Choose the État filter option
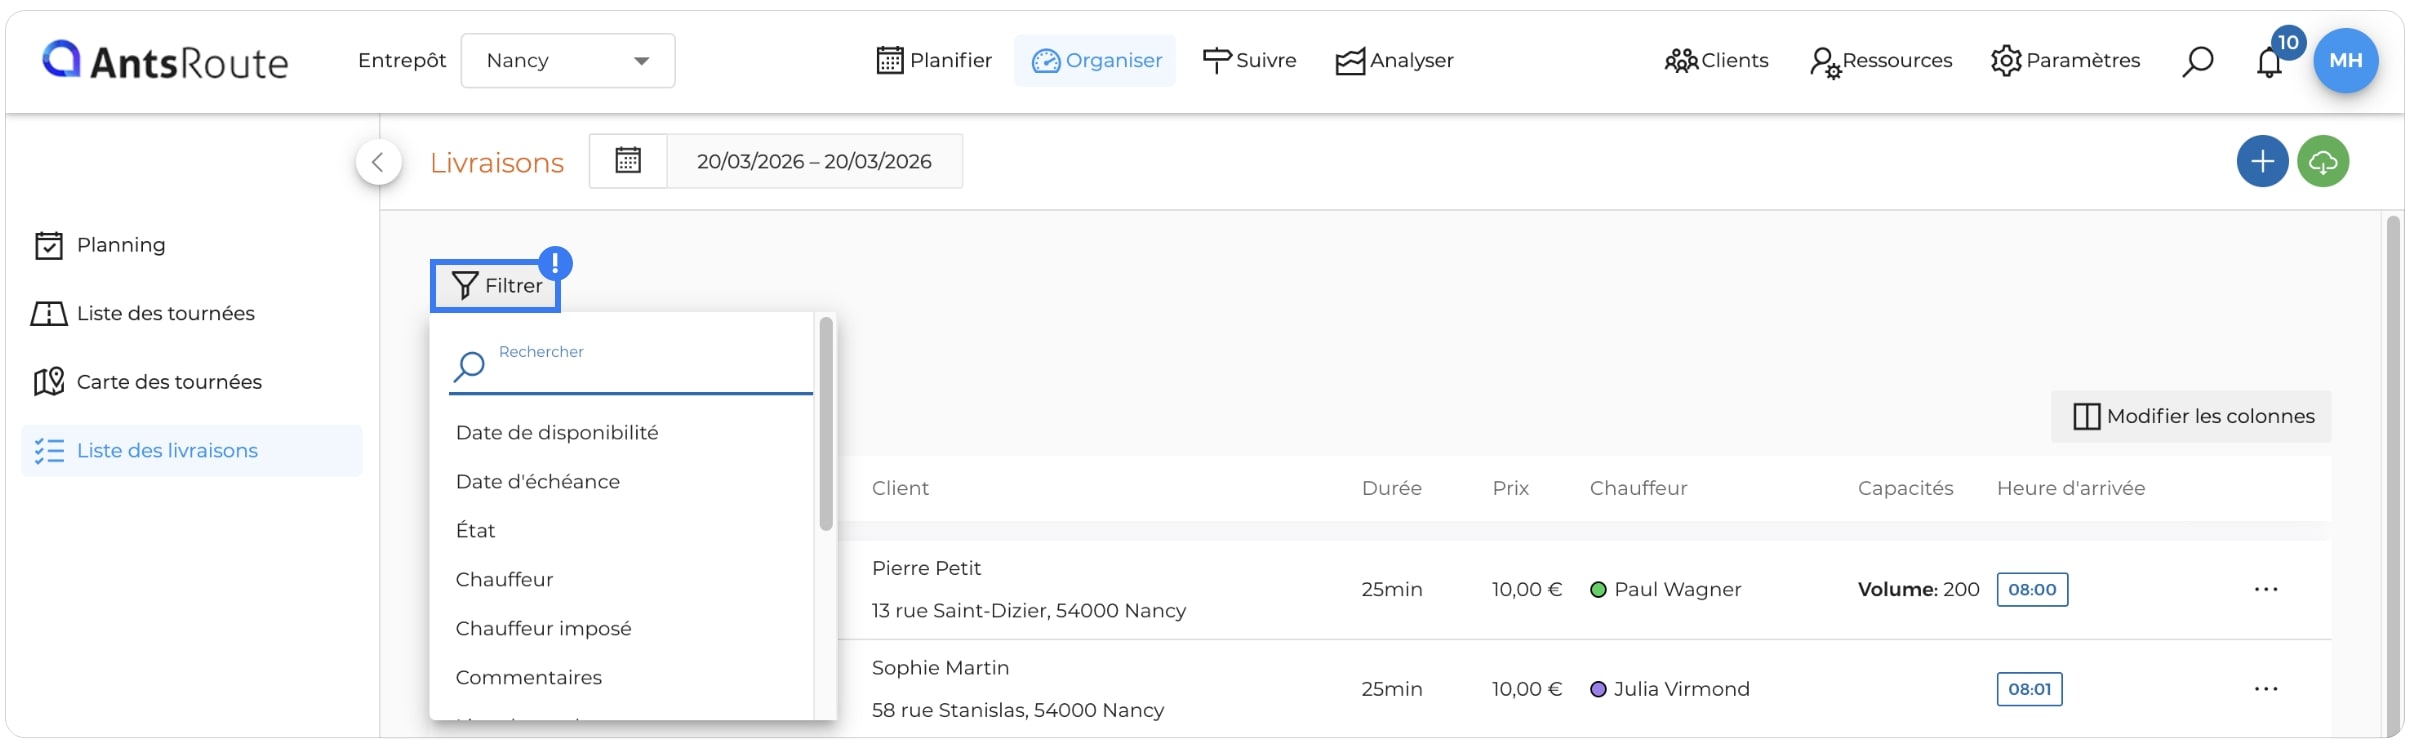Screen dimensions: 2410x744 (x=475, y=531)
